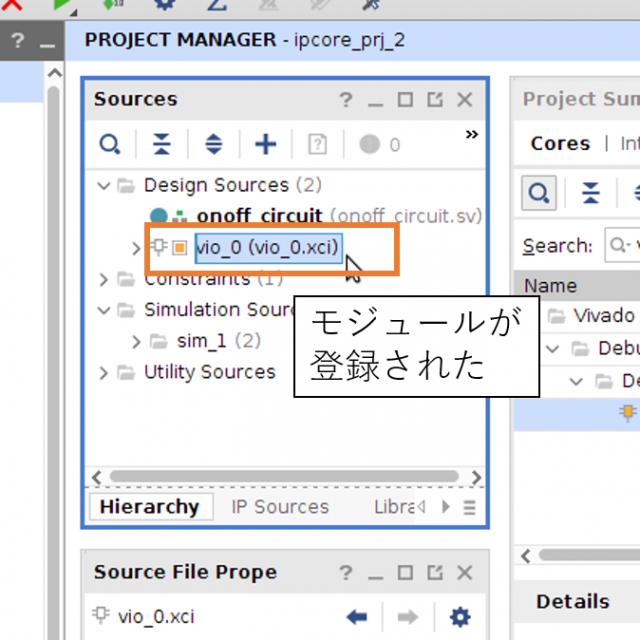Screen dimensions: 640x640
Task: Click the search icon in Sources panel
Action: (x=108, y=145)
